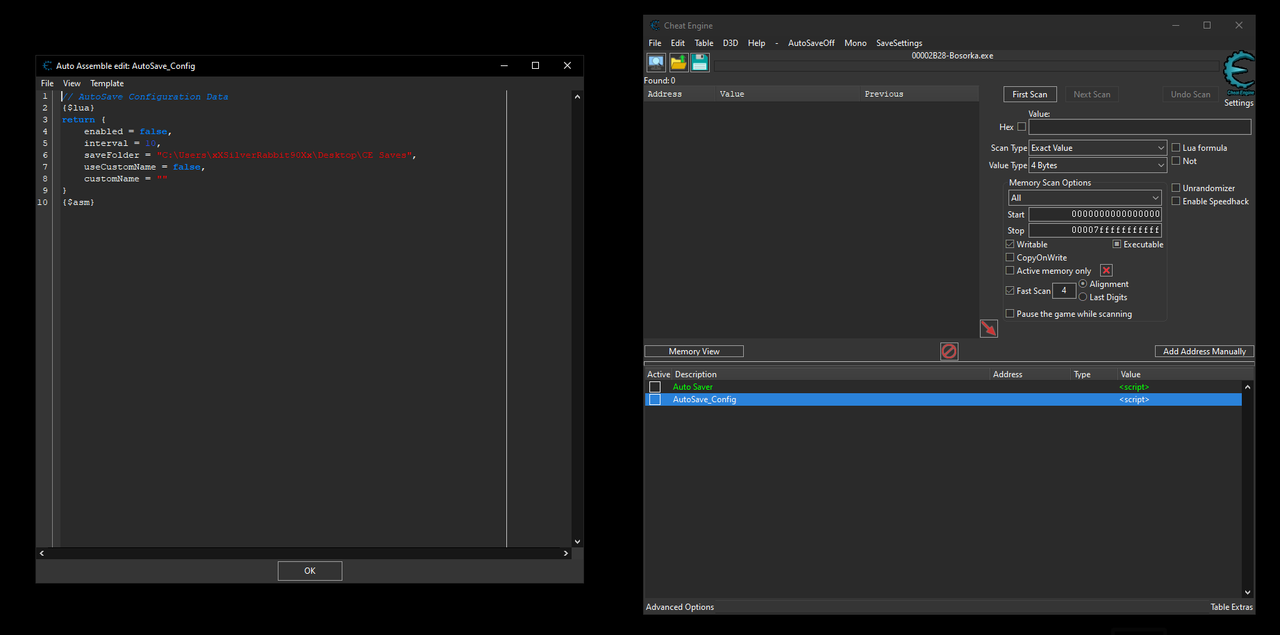The image size is (1280, 635).
Task: Open Template menu in Auto Assemble window
Action: (x=107, y=84)
